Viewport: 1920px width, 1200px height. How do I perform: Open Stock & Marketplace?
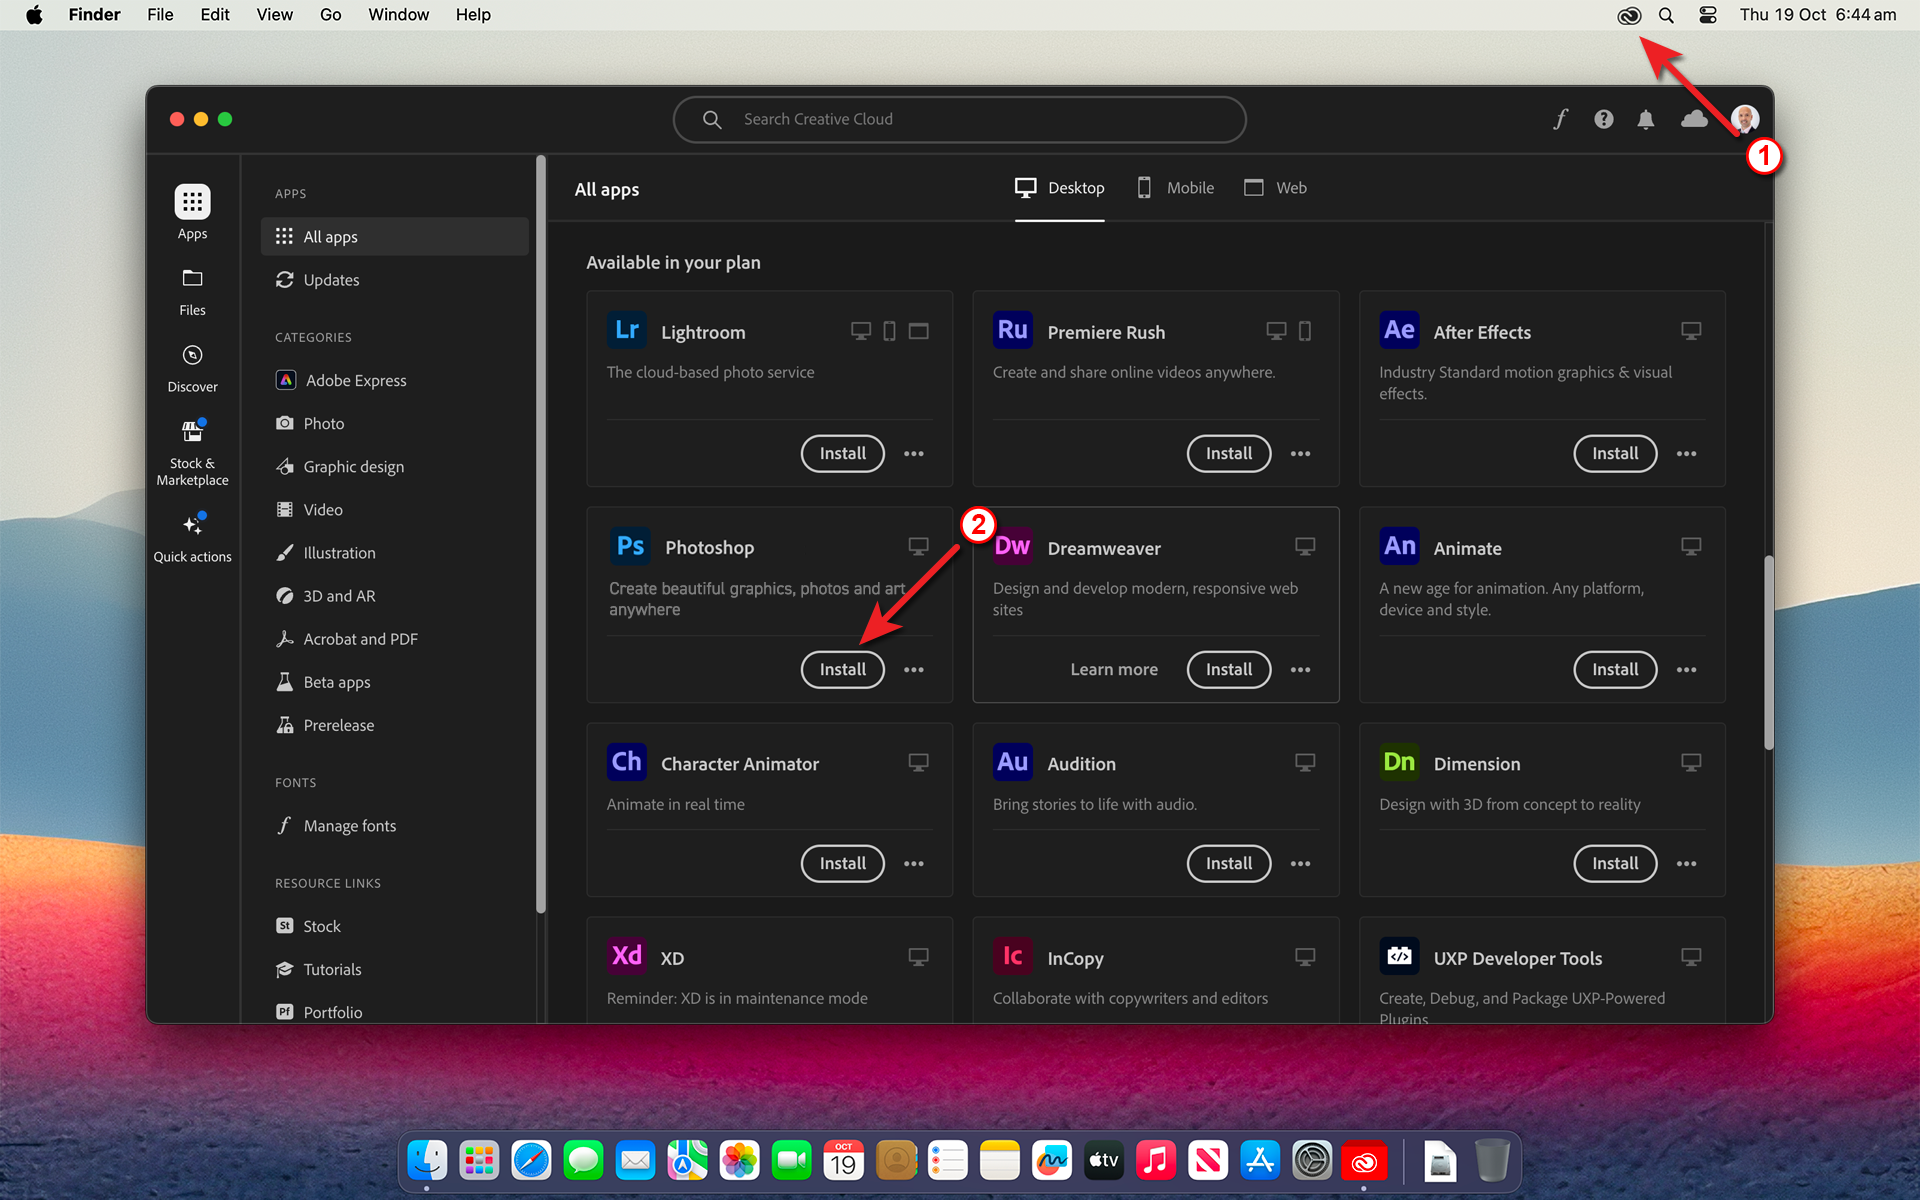click(x=192, y=453)
